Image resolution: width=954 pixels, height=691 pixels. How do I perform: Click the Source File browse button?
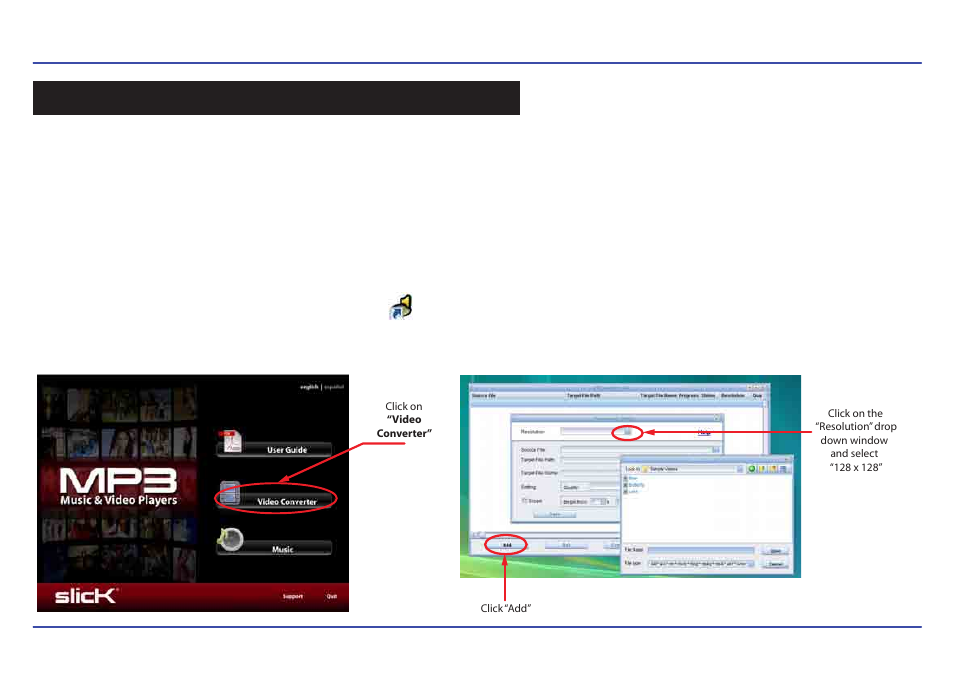pos(716,450)
